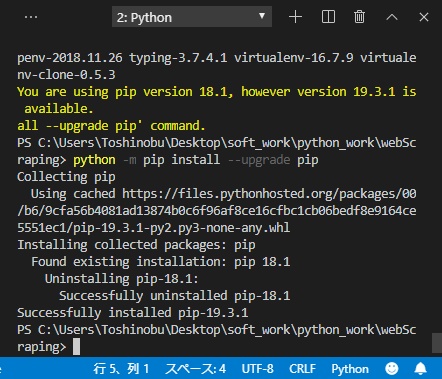Screen dimensions: 442x379
Task: Change the CRLF end-of-line setting
Action: tap(302, 369)
